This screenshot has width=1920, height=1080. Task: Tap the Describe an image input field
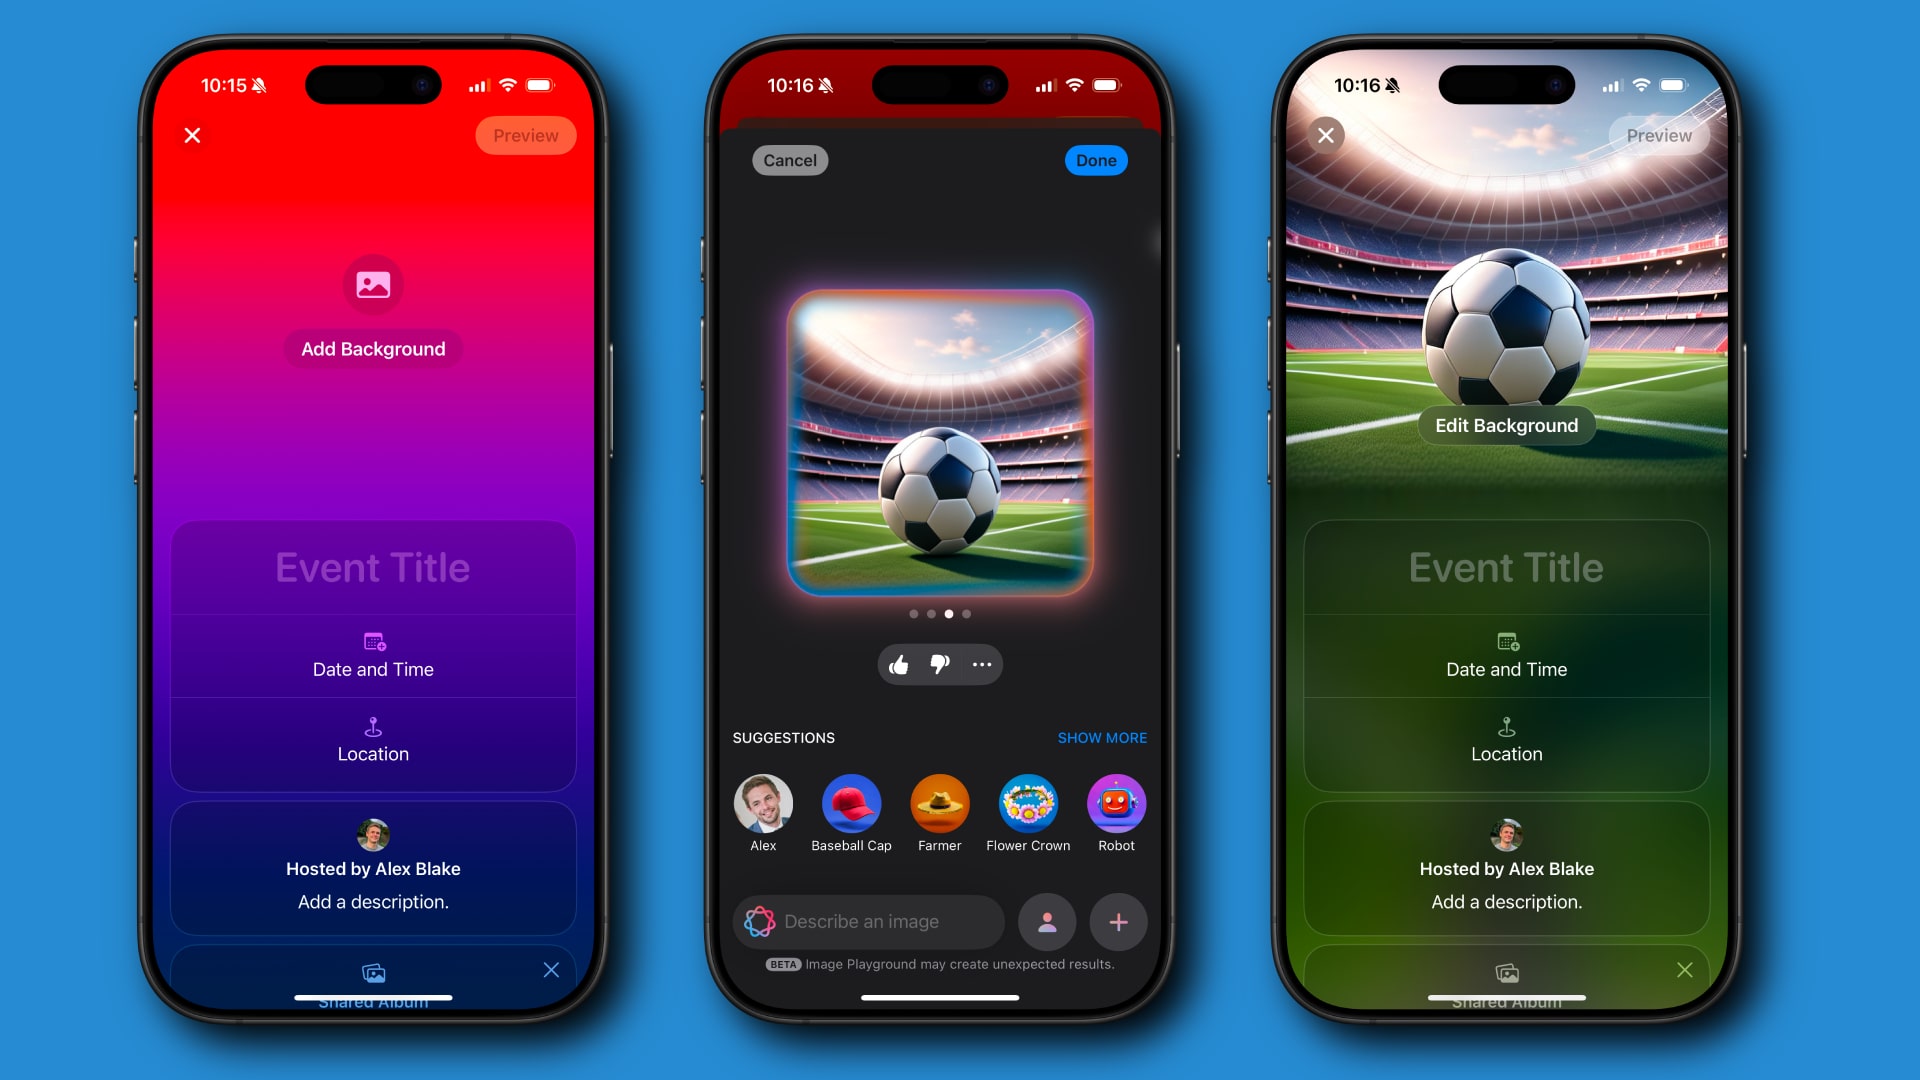point(866,920)
